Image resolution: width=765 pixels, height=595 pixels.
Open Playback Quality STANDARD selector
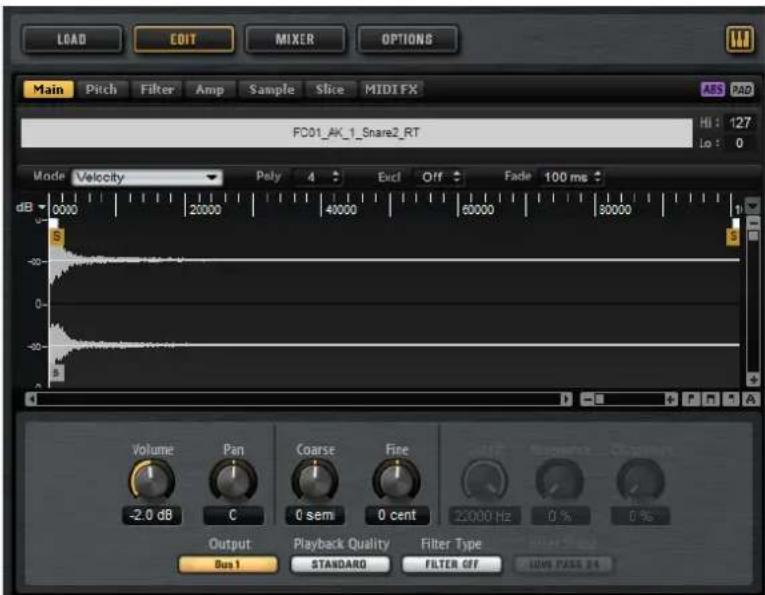[x=340, y=564]
